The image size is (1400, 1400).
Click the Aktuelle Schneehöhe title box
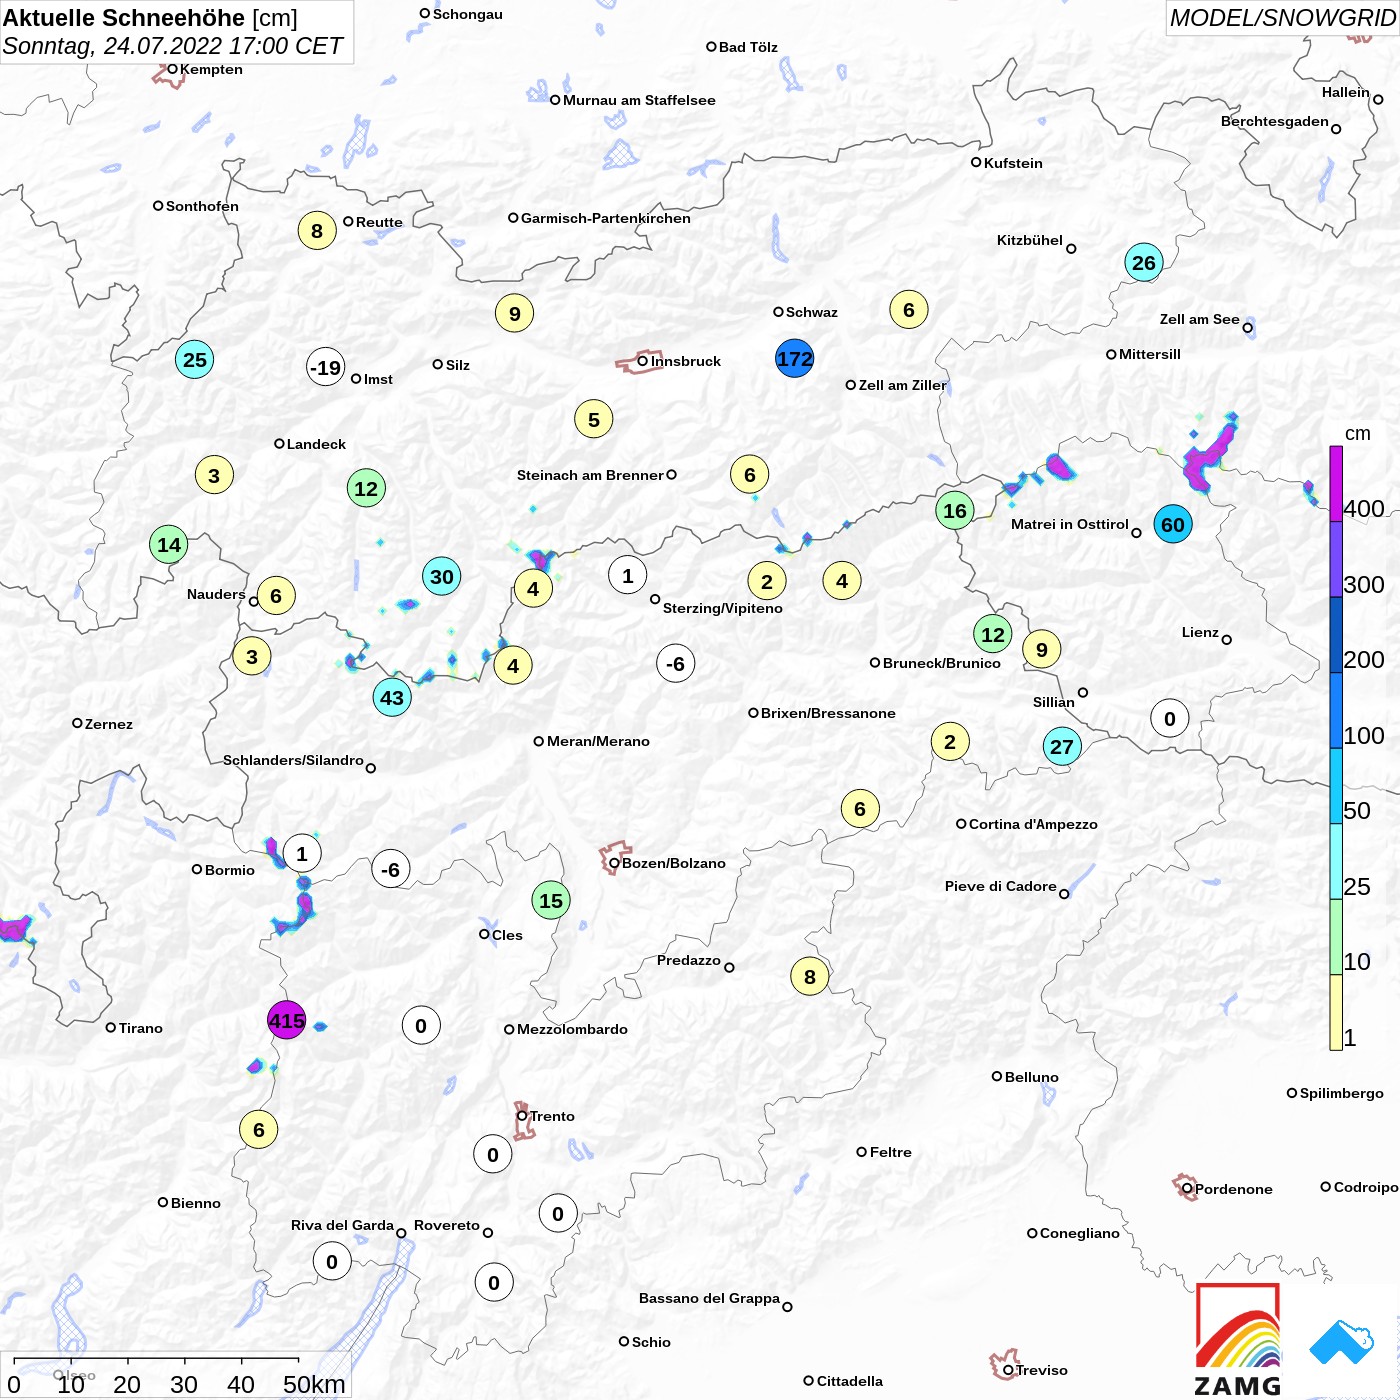(x=176, y=32)
